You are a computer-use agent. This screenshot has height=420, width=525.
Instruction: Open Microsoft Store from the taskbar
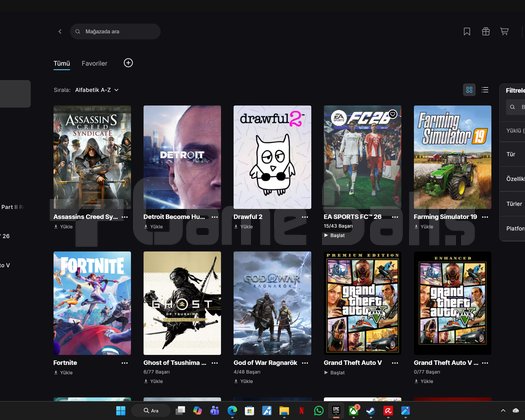click(249, 411)
